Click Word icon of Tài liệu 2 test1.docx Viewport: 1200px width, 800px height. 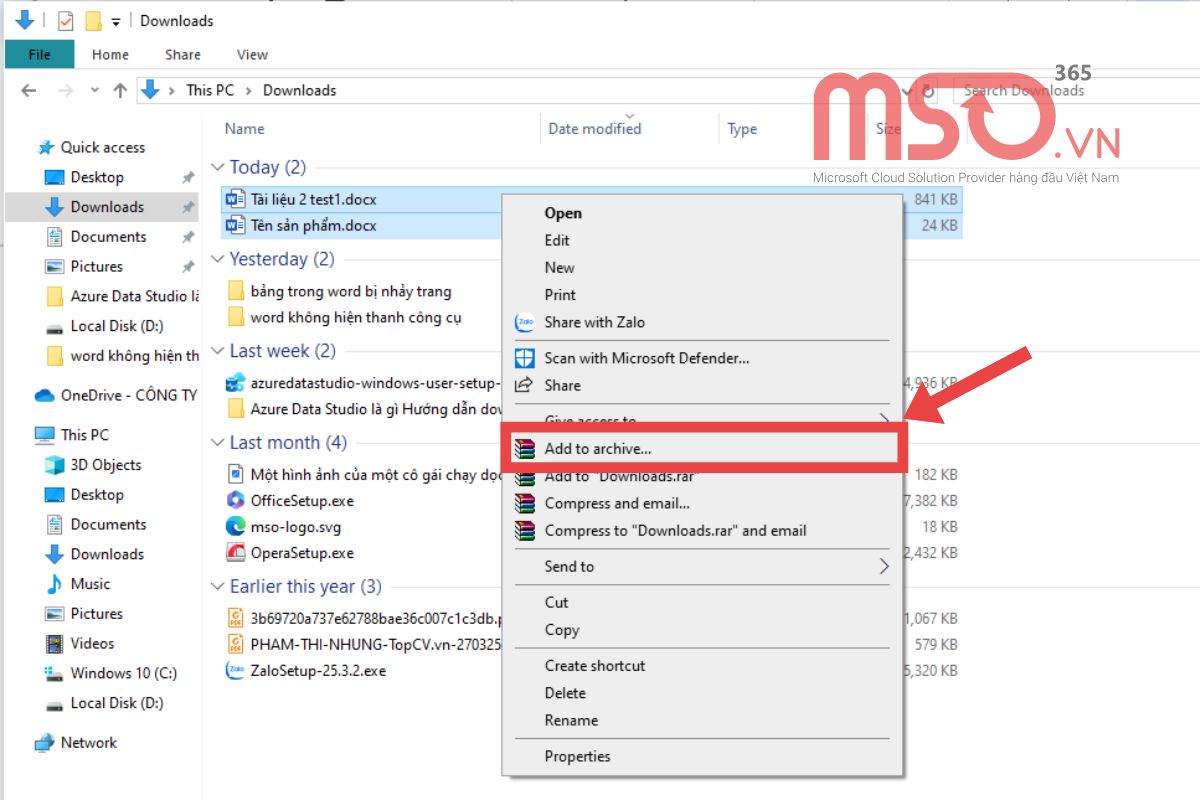(235, 199)
